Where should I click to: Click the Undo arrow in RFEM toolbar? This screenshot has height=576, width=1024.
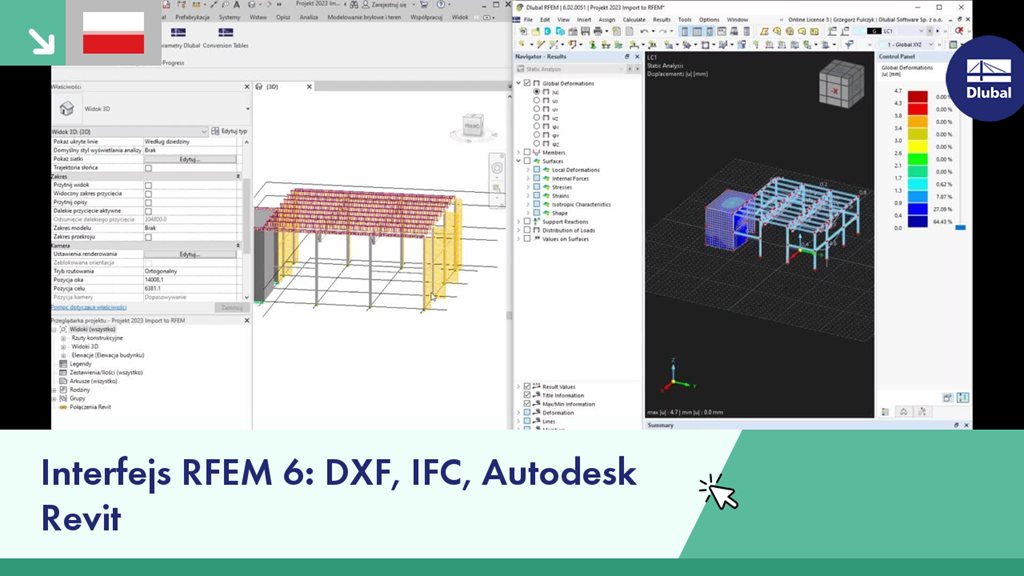coord(645,31)
